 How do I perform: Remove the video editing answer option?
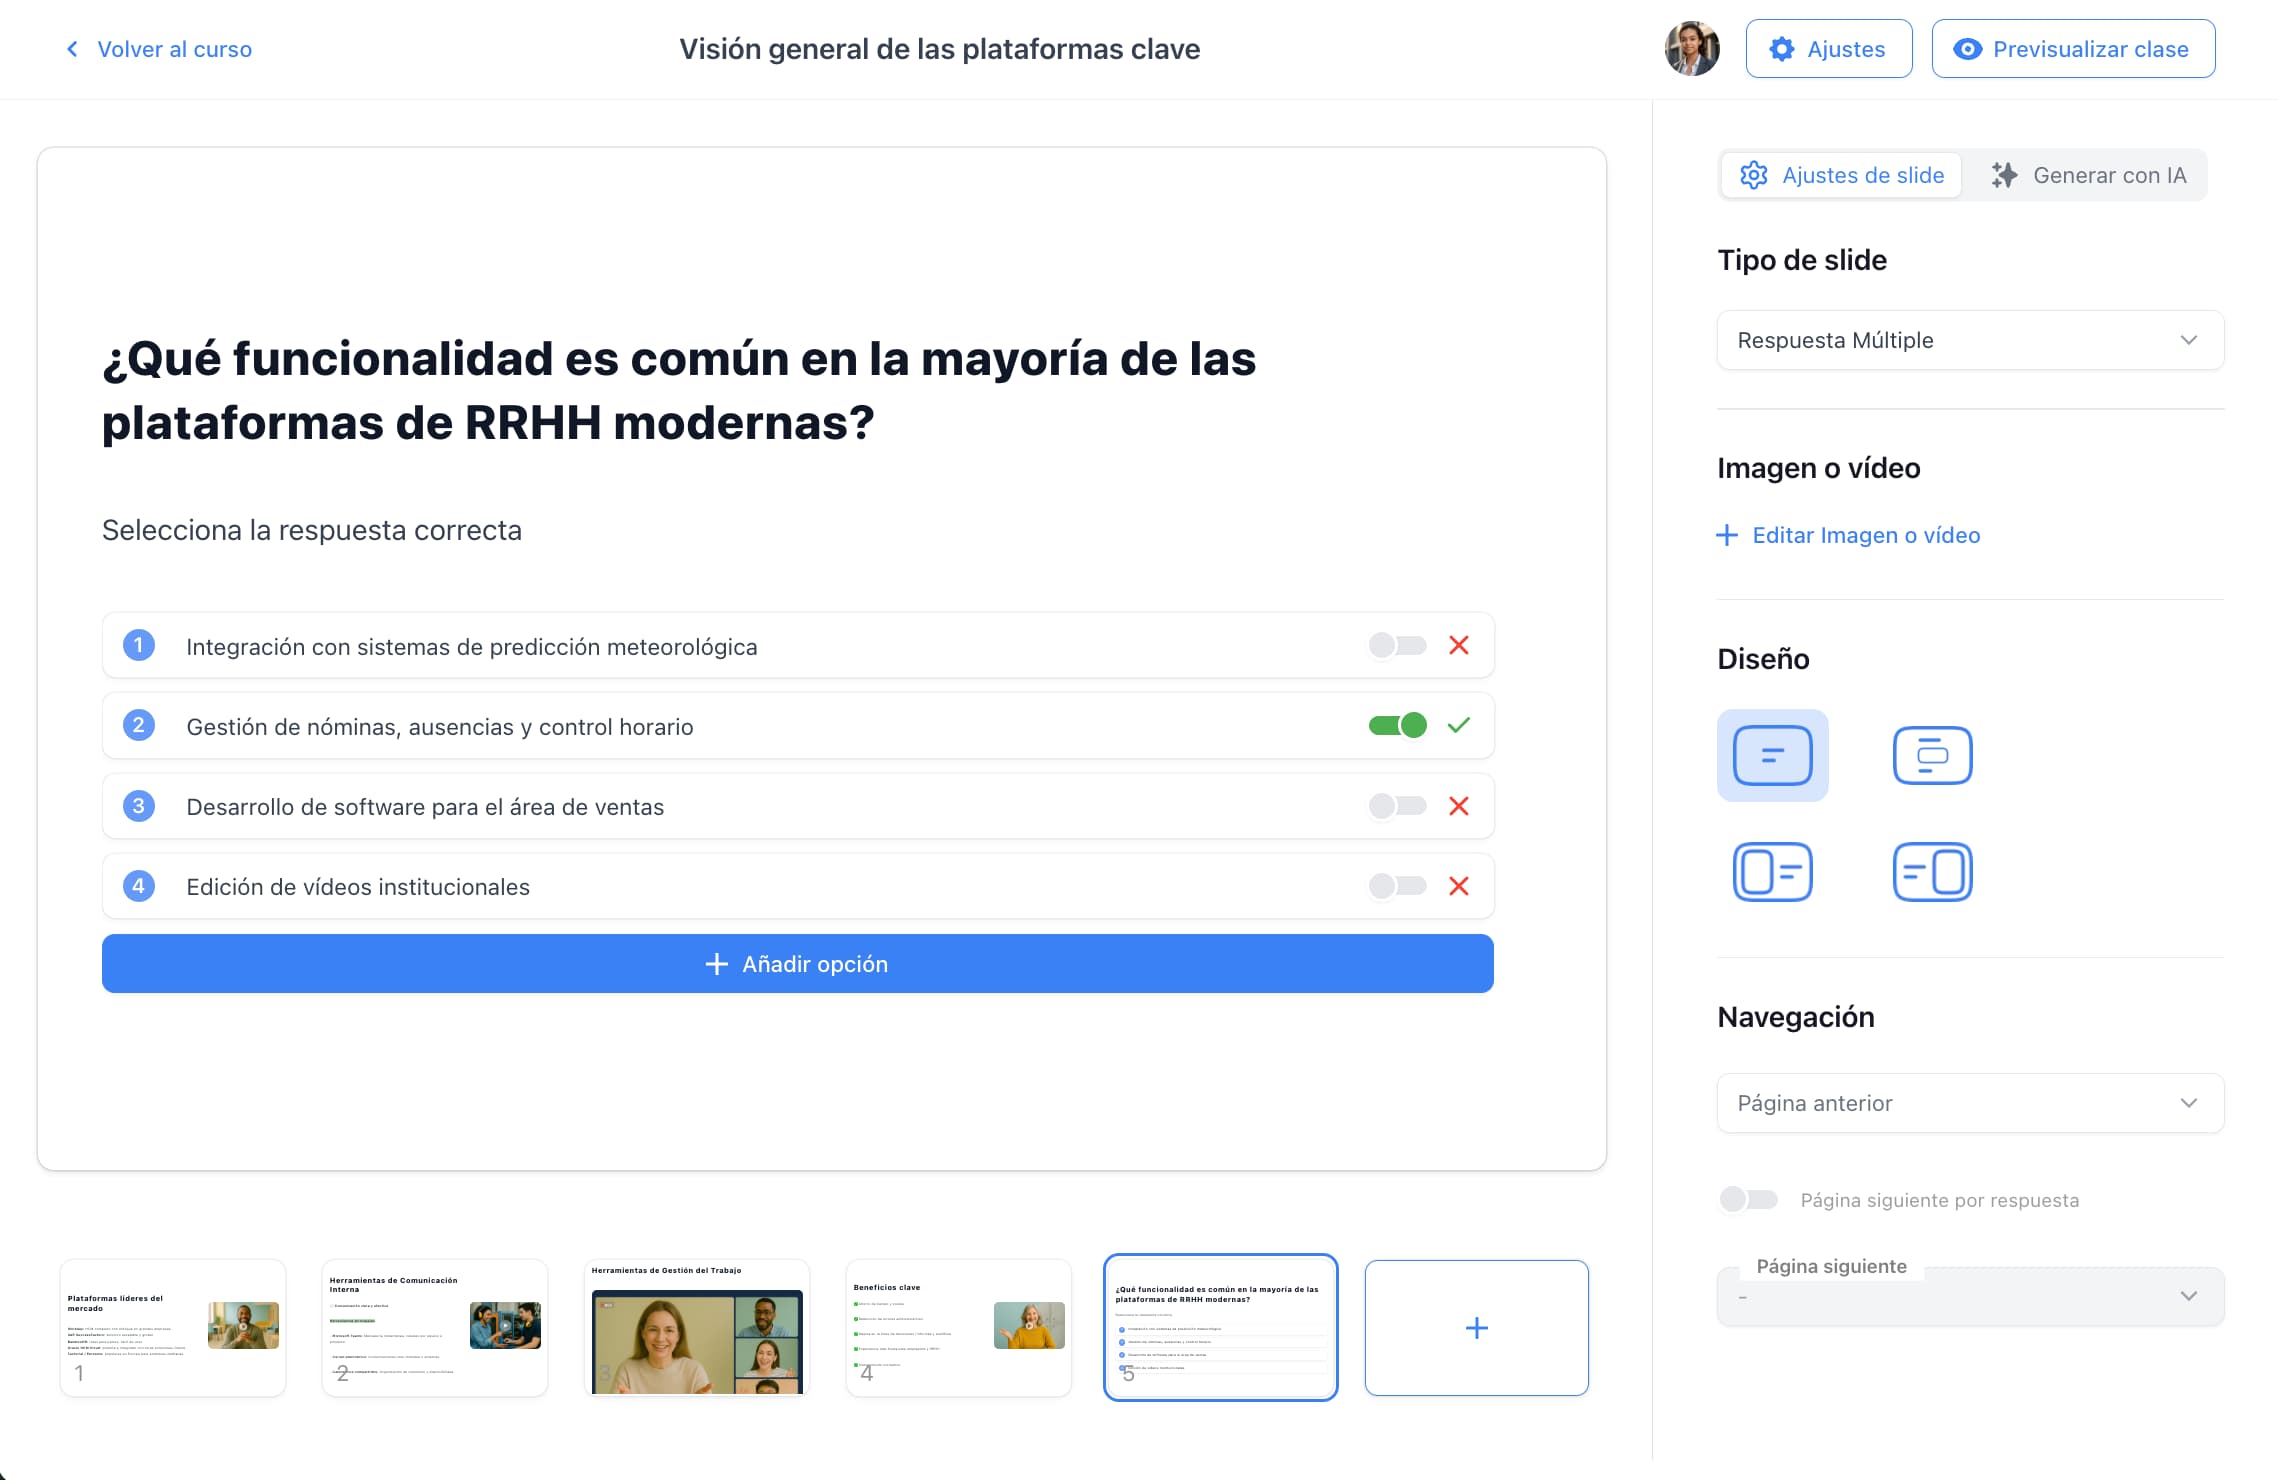[1459, 886]
